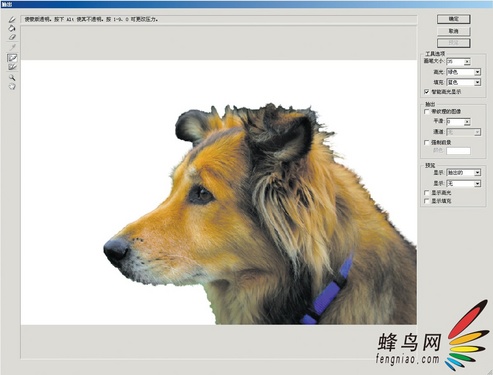This screenshot has width=493, height=375.
Task: Tick the Show Fill (显示填充) checkbox
Action: click(427, 201)
